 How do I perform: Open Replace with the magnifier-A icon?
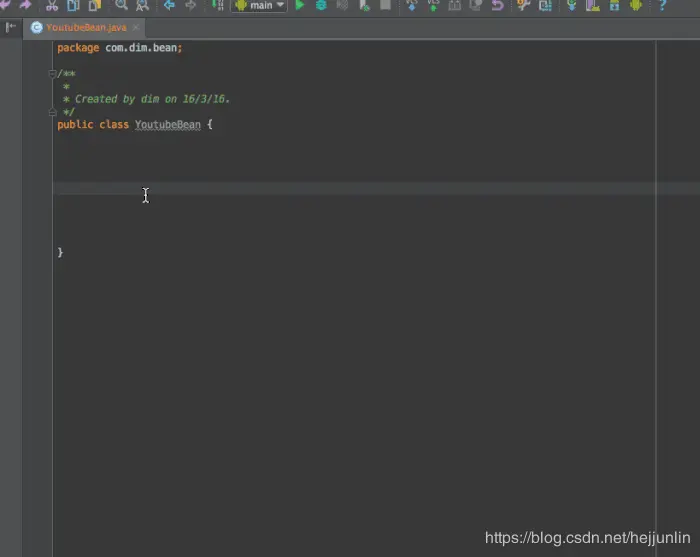pos(142,5)
